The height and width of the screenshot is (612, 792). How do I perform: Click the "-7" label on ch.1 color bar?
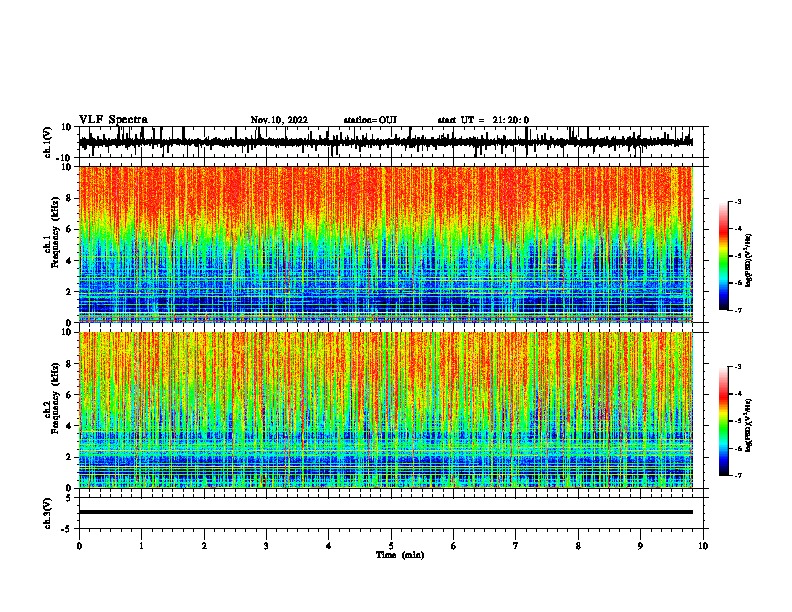tap(738, 310)
